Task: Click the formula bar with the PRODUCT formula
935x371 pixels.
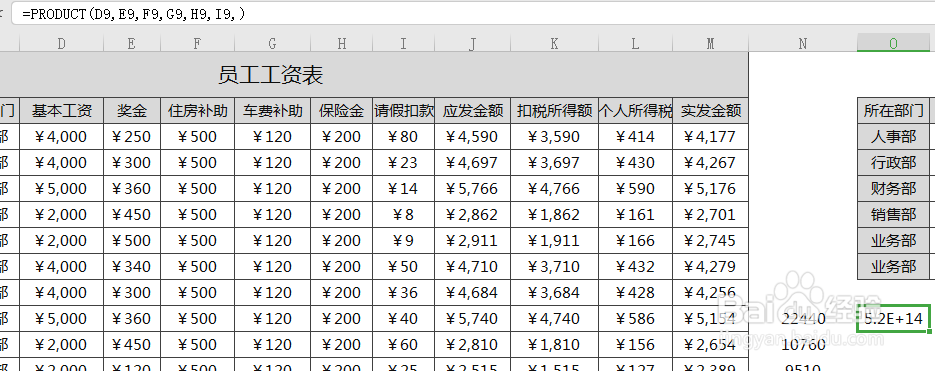Action: tap(473, 14)
